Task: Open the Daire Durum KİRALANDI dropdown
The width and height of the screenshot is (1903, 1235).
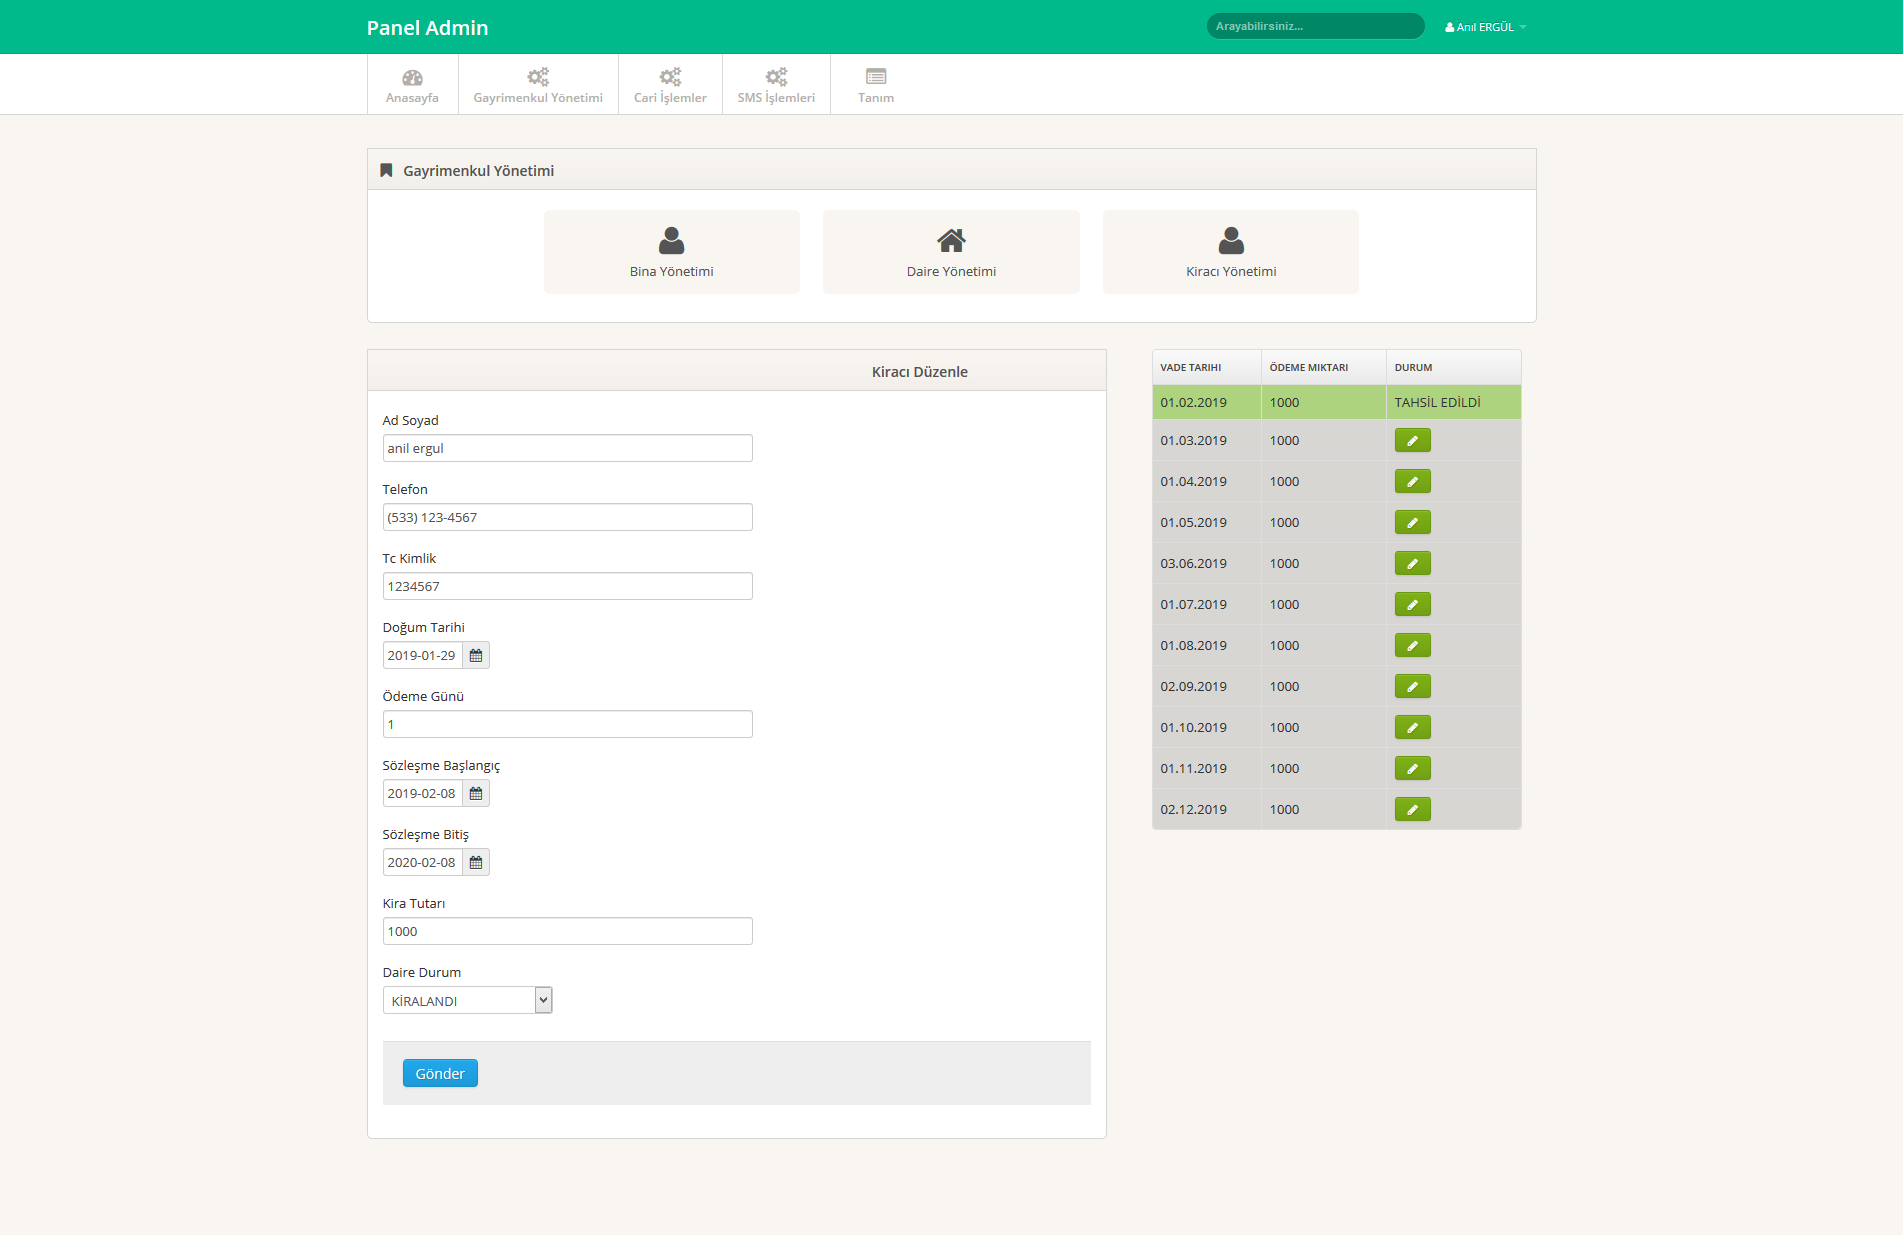Action: 467,1000
